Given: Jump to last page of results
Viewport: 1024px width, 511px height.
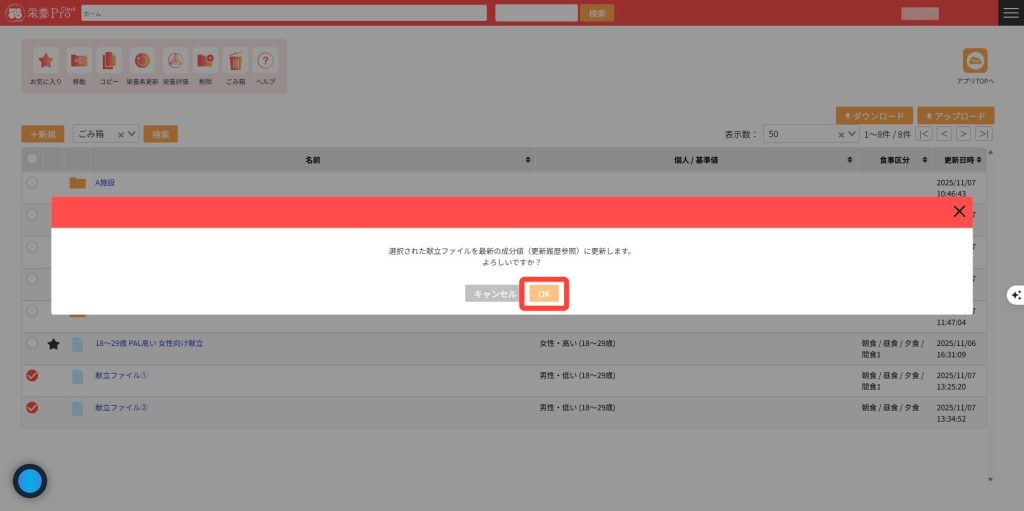Looking at the screenshot, I should pos(984,134).
